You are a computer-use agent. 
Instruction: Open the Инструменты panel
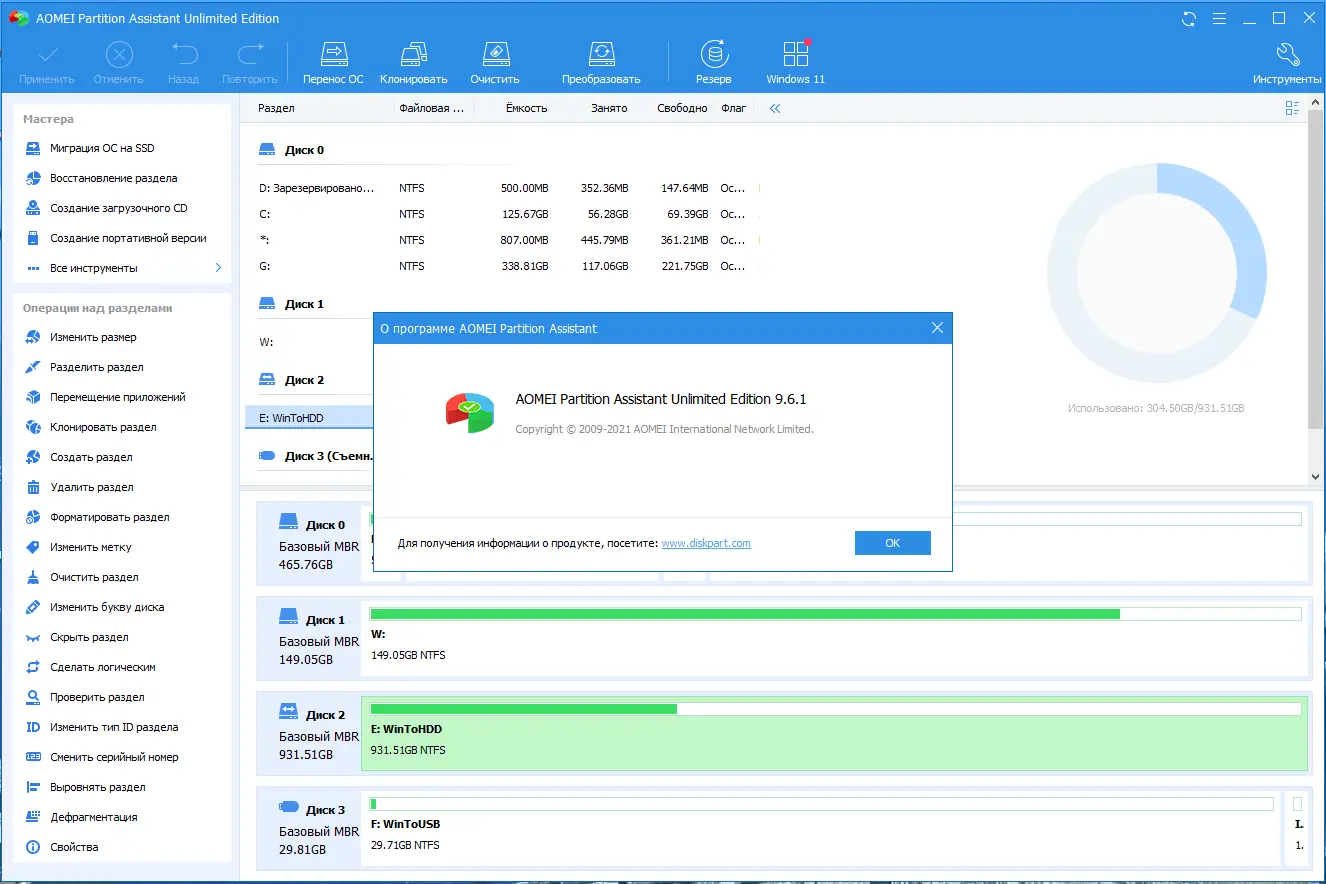point(1288,60)
